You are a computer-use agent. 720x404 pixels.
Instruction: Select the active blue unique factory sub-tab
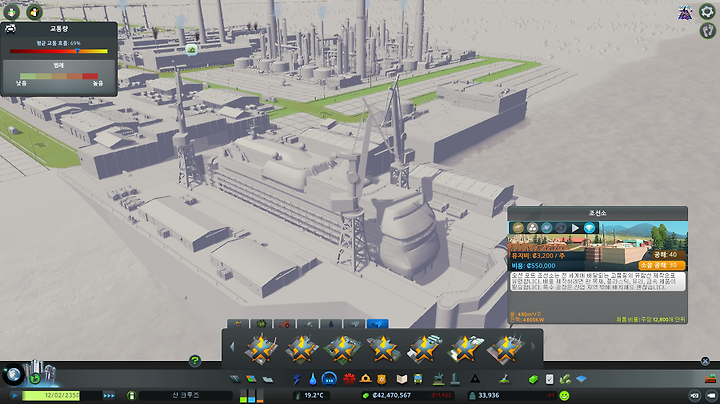378,324
